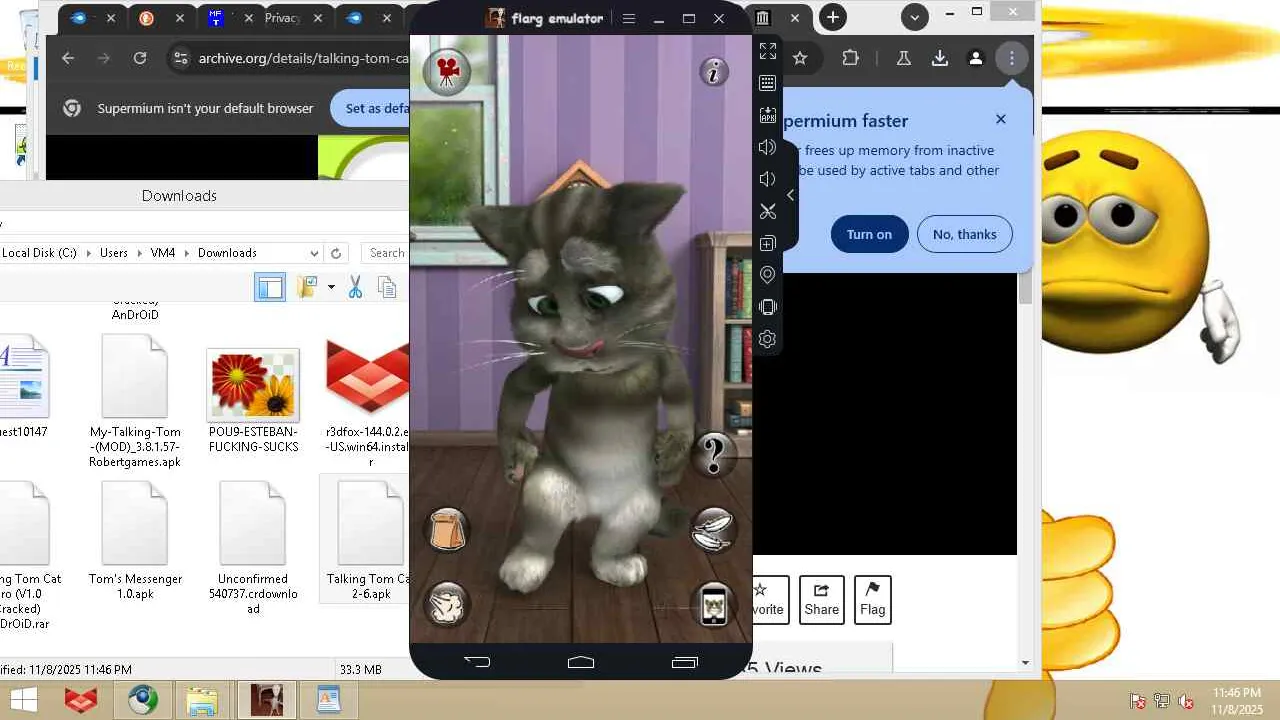The width and height of the screenshot is (1280, 720).
Task: Switch to the Privacy browser tab
Action: tap(283, 18)
